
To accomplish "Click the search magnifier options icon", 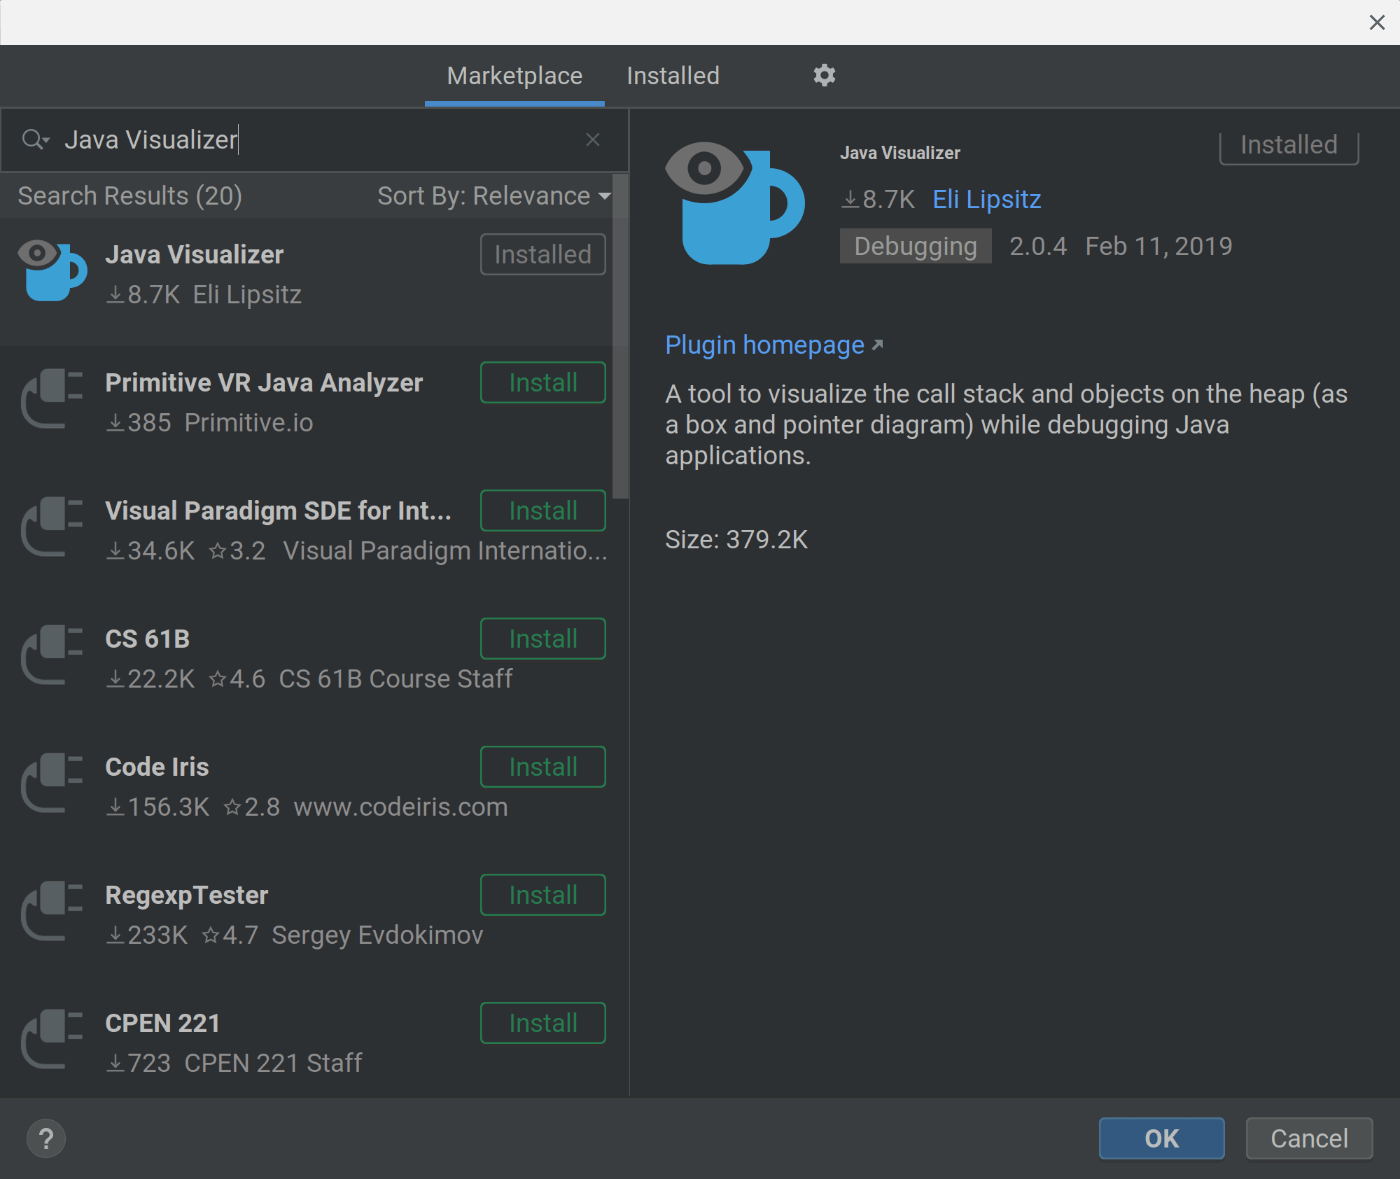I will coord(35,140).
